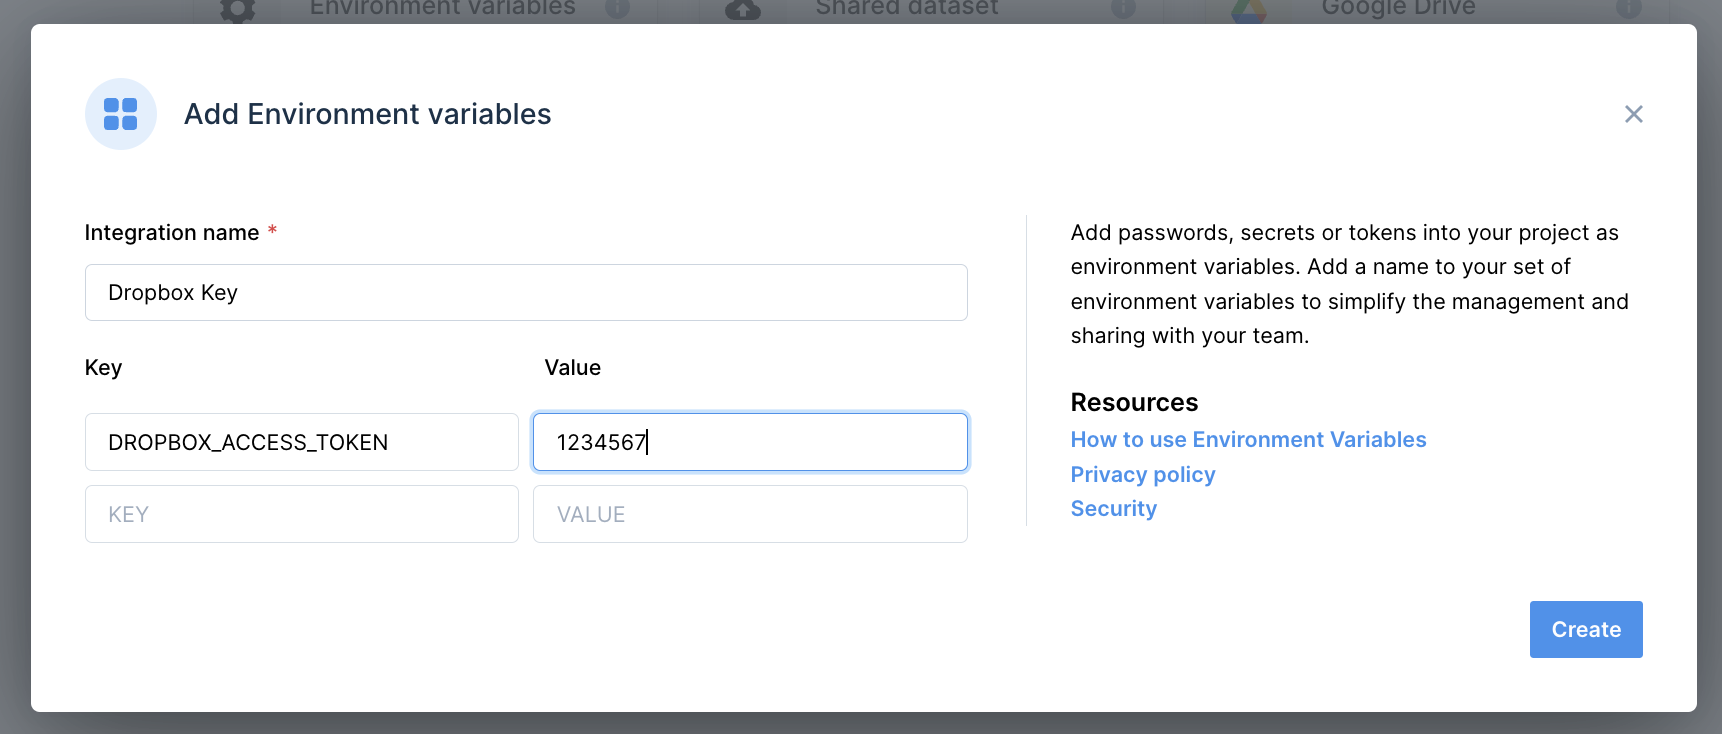The height and width of the screenshot is (734, 1722).
Task: Close the Add Environment variables dialog
Action: tap(1633, 114)
